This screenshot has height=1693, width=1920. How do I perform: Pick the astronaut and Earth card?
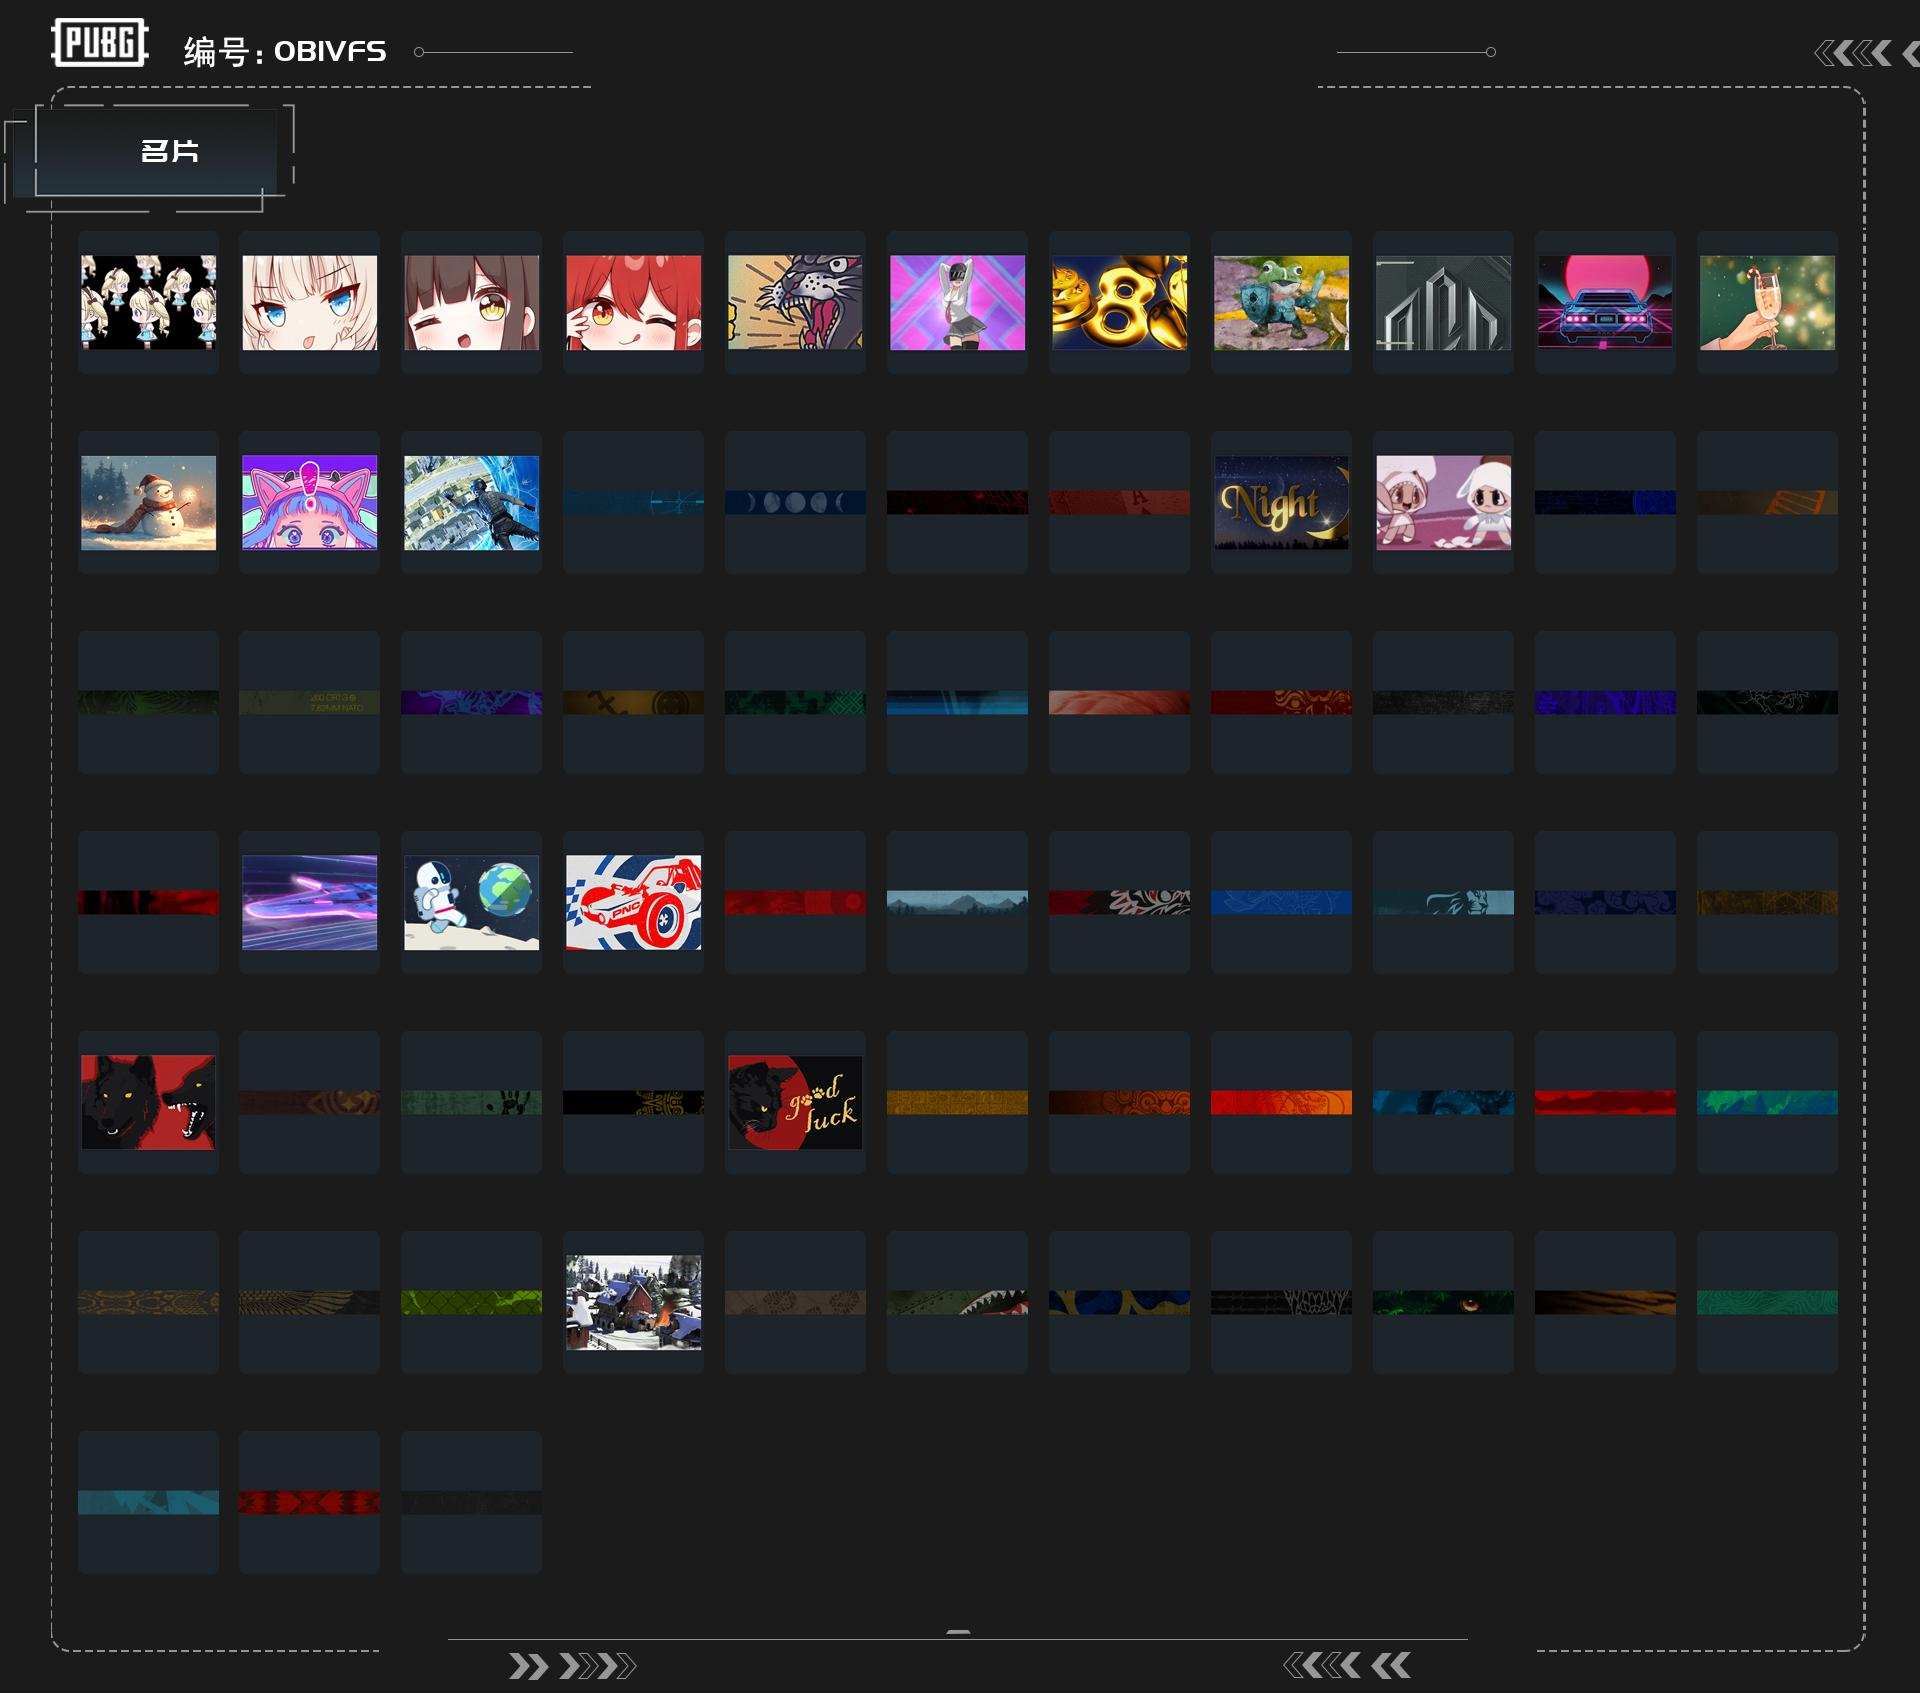[x=471, y=902]
